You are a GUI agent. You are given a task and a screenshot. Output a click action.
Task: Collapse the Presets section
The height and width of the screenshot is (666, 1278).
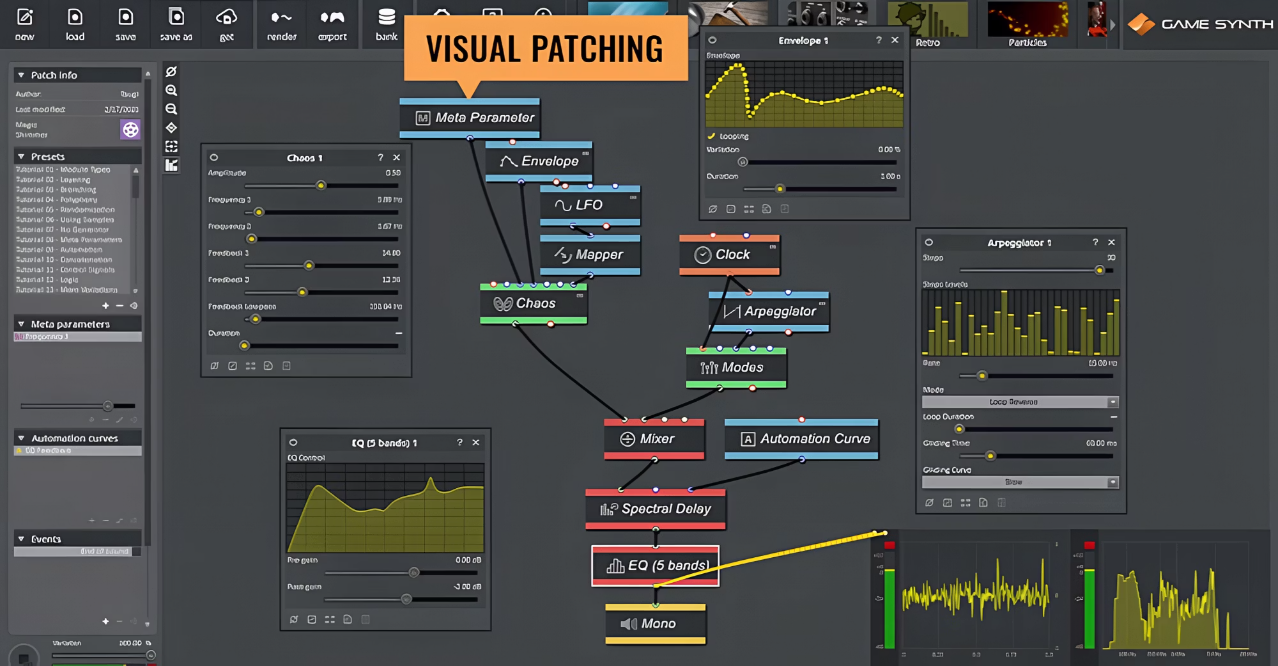point(20,157)
